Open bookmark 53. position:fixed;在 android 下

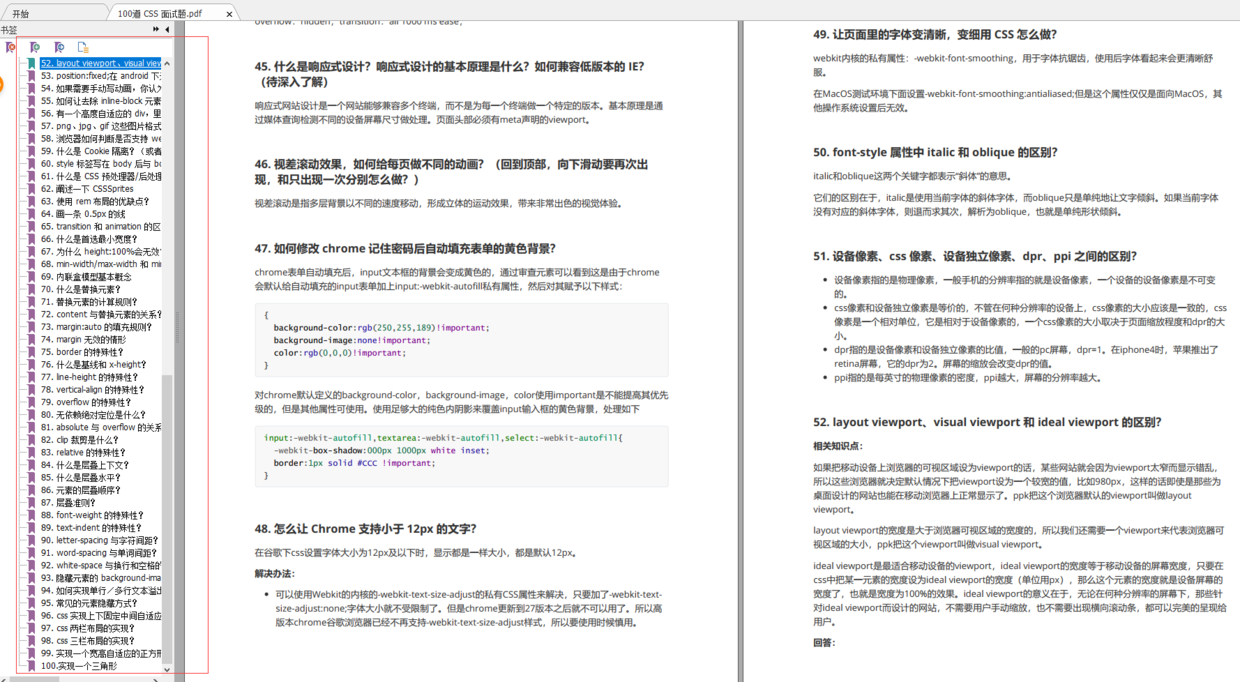pos(101,76)
